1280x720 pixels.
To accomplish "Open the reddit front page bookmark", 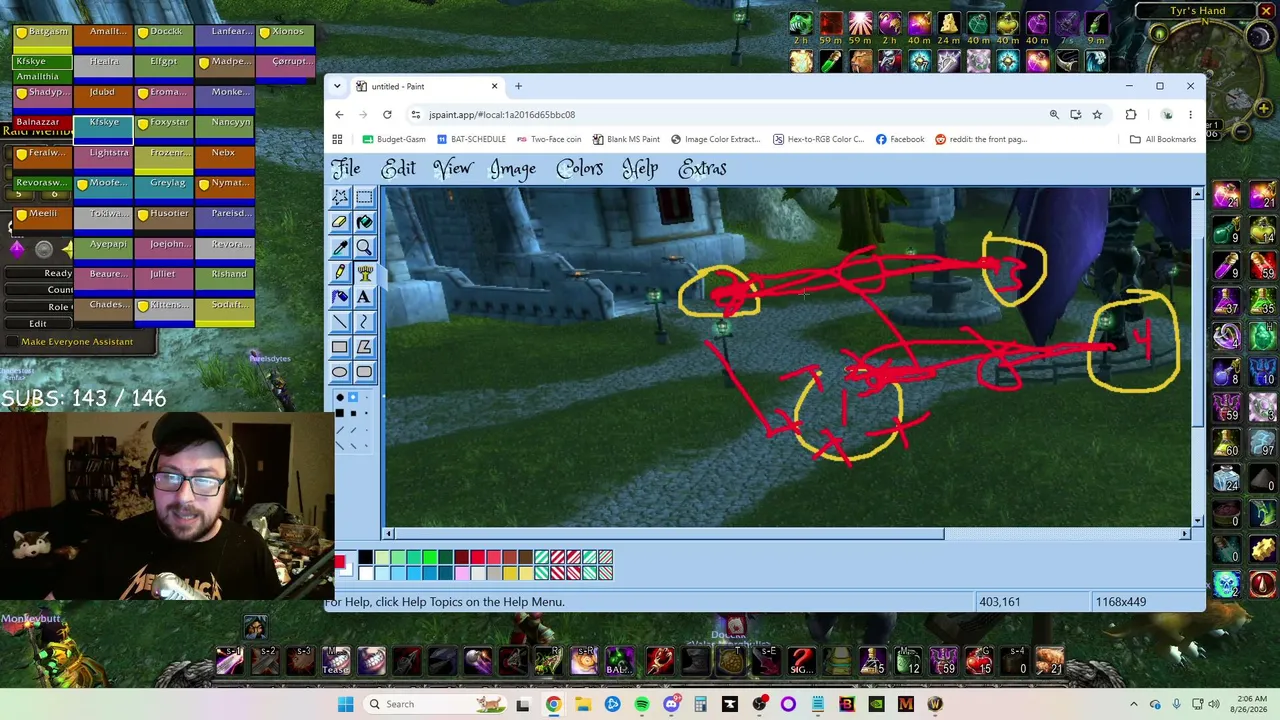I will tap(981, 139).
